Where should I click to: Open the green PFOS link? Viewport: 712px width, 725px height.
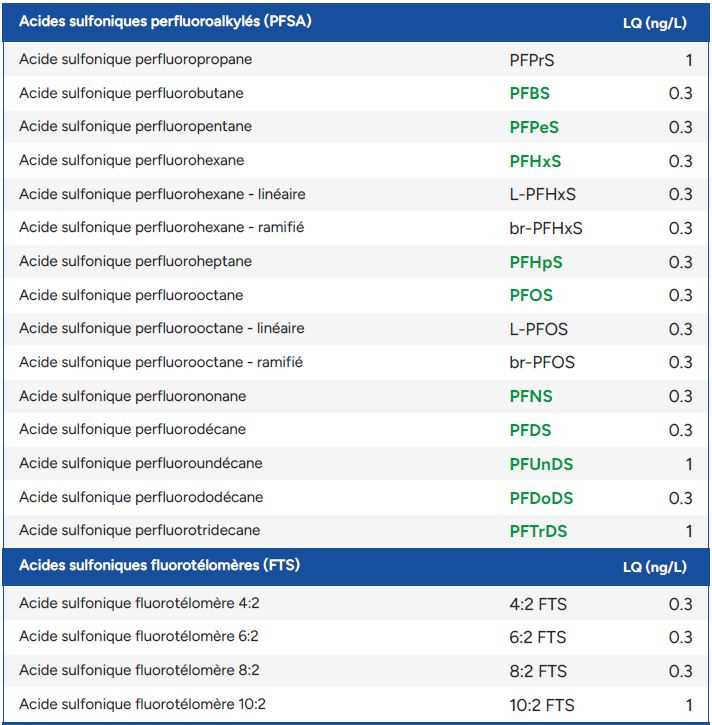pos(531,295)
